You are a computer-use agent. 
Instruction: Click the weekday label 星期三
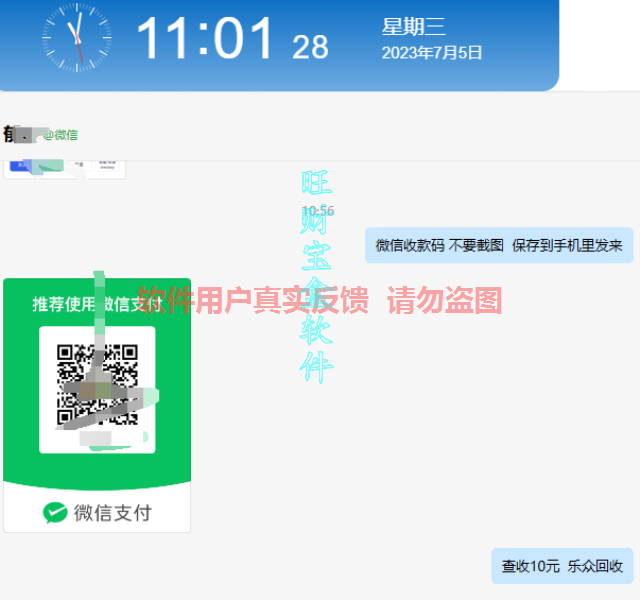coord(413,27)
